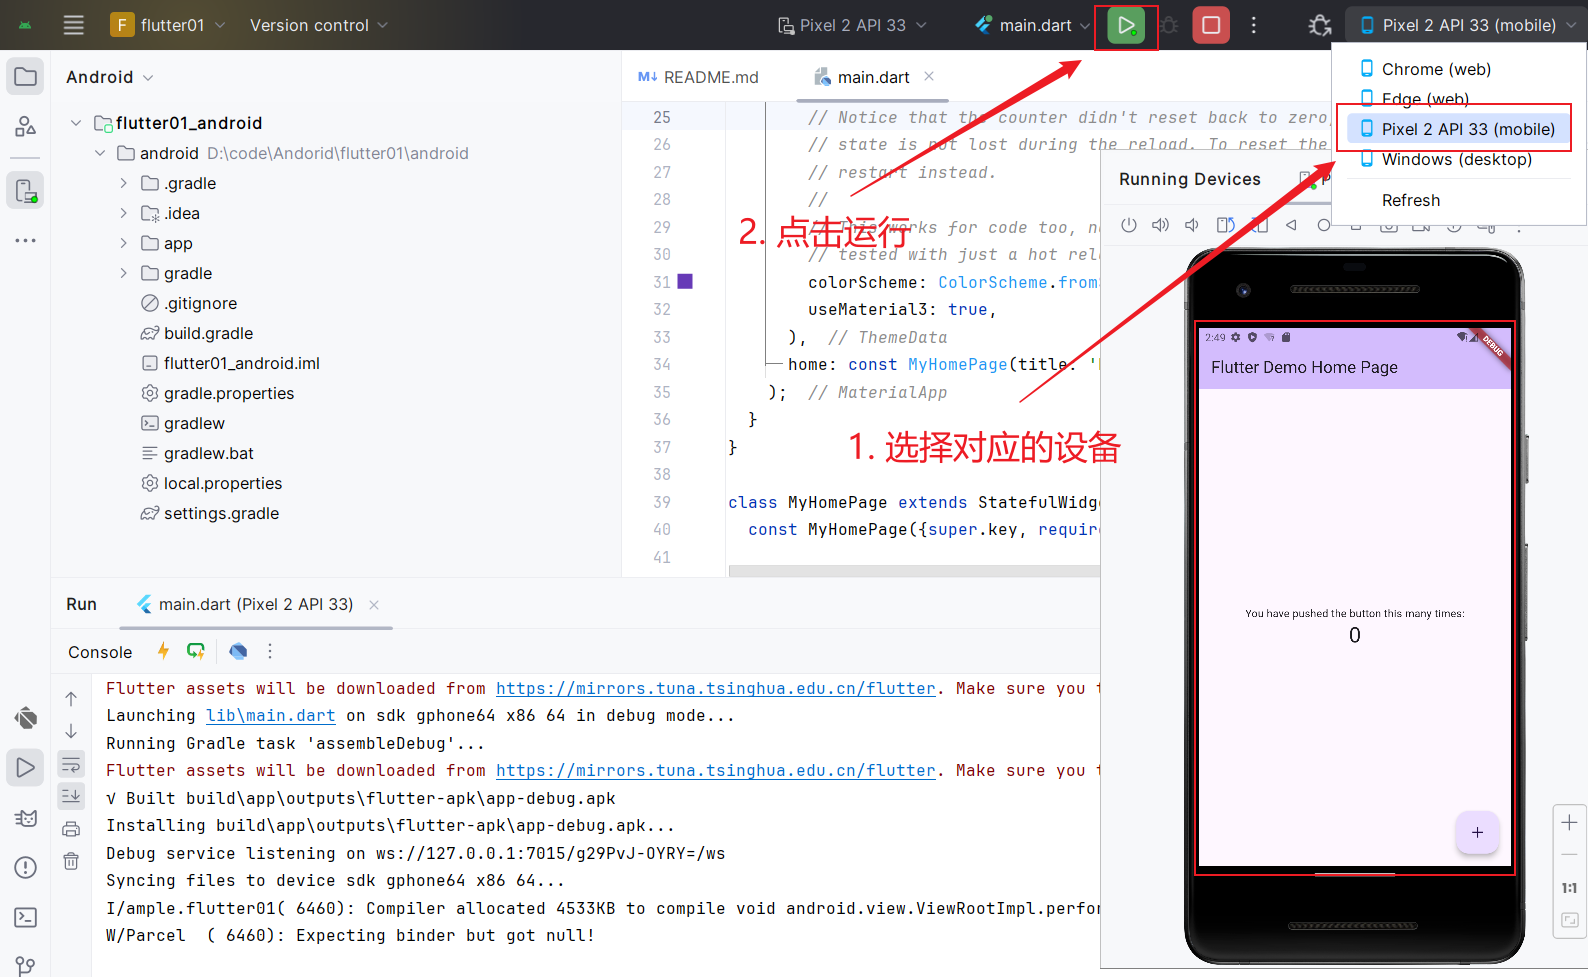Click Refresh in device menu
The width and height of the screenshot is (1588, 977).
(1411, 200)
